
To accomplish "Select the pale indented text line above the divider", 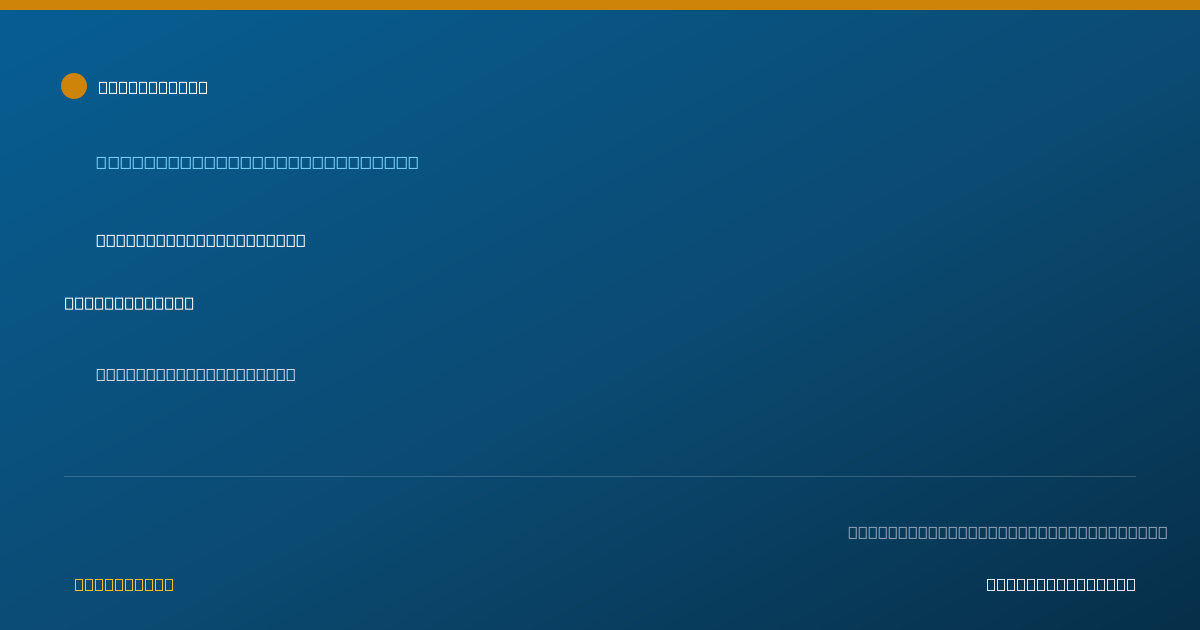I will click(x=196, y=374).
